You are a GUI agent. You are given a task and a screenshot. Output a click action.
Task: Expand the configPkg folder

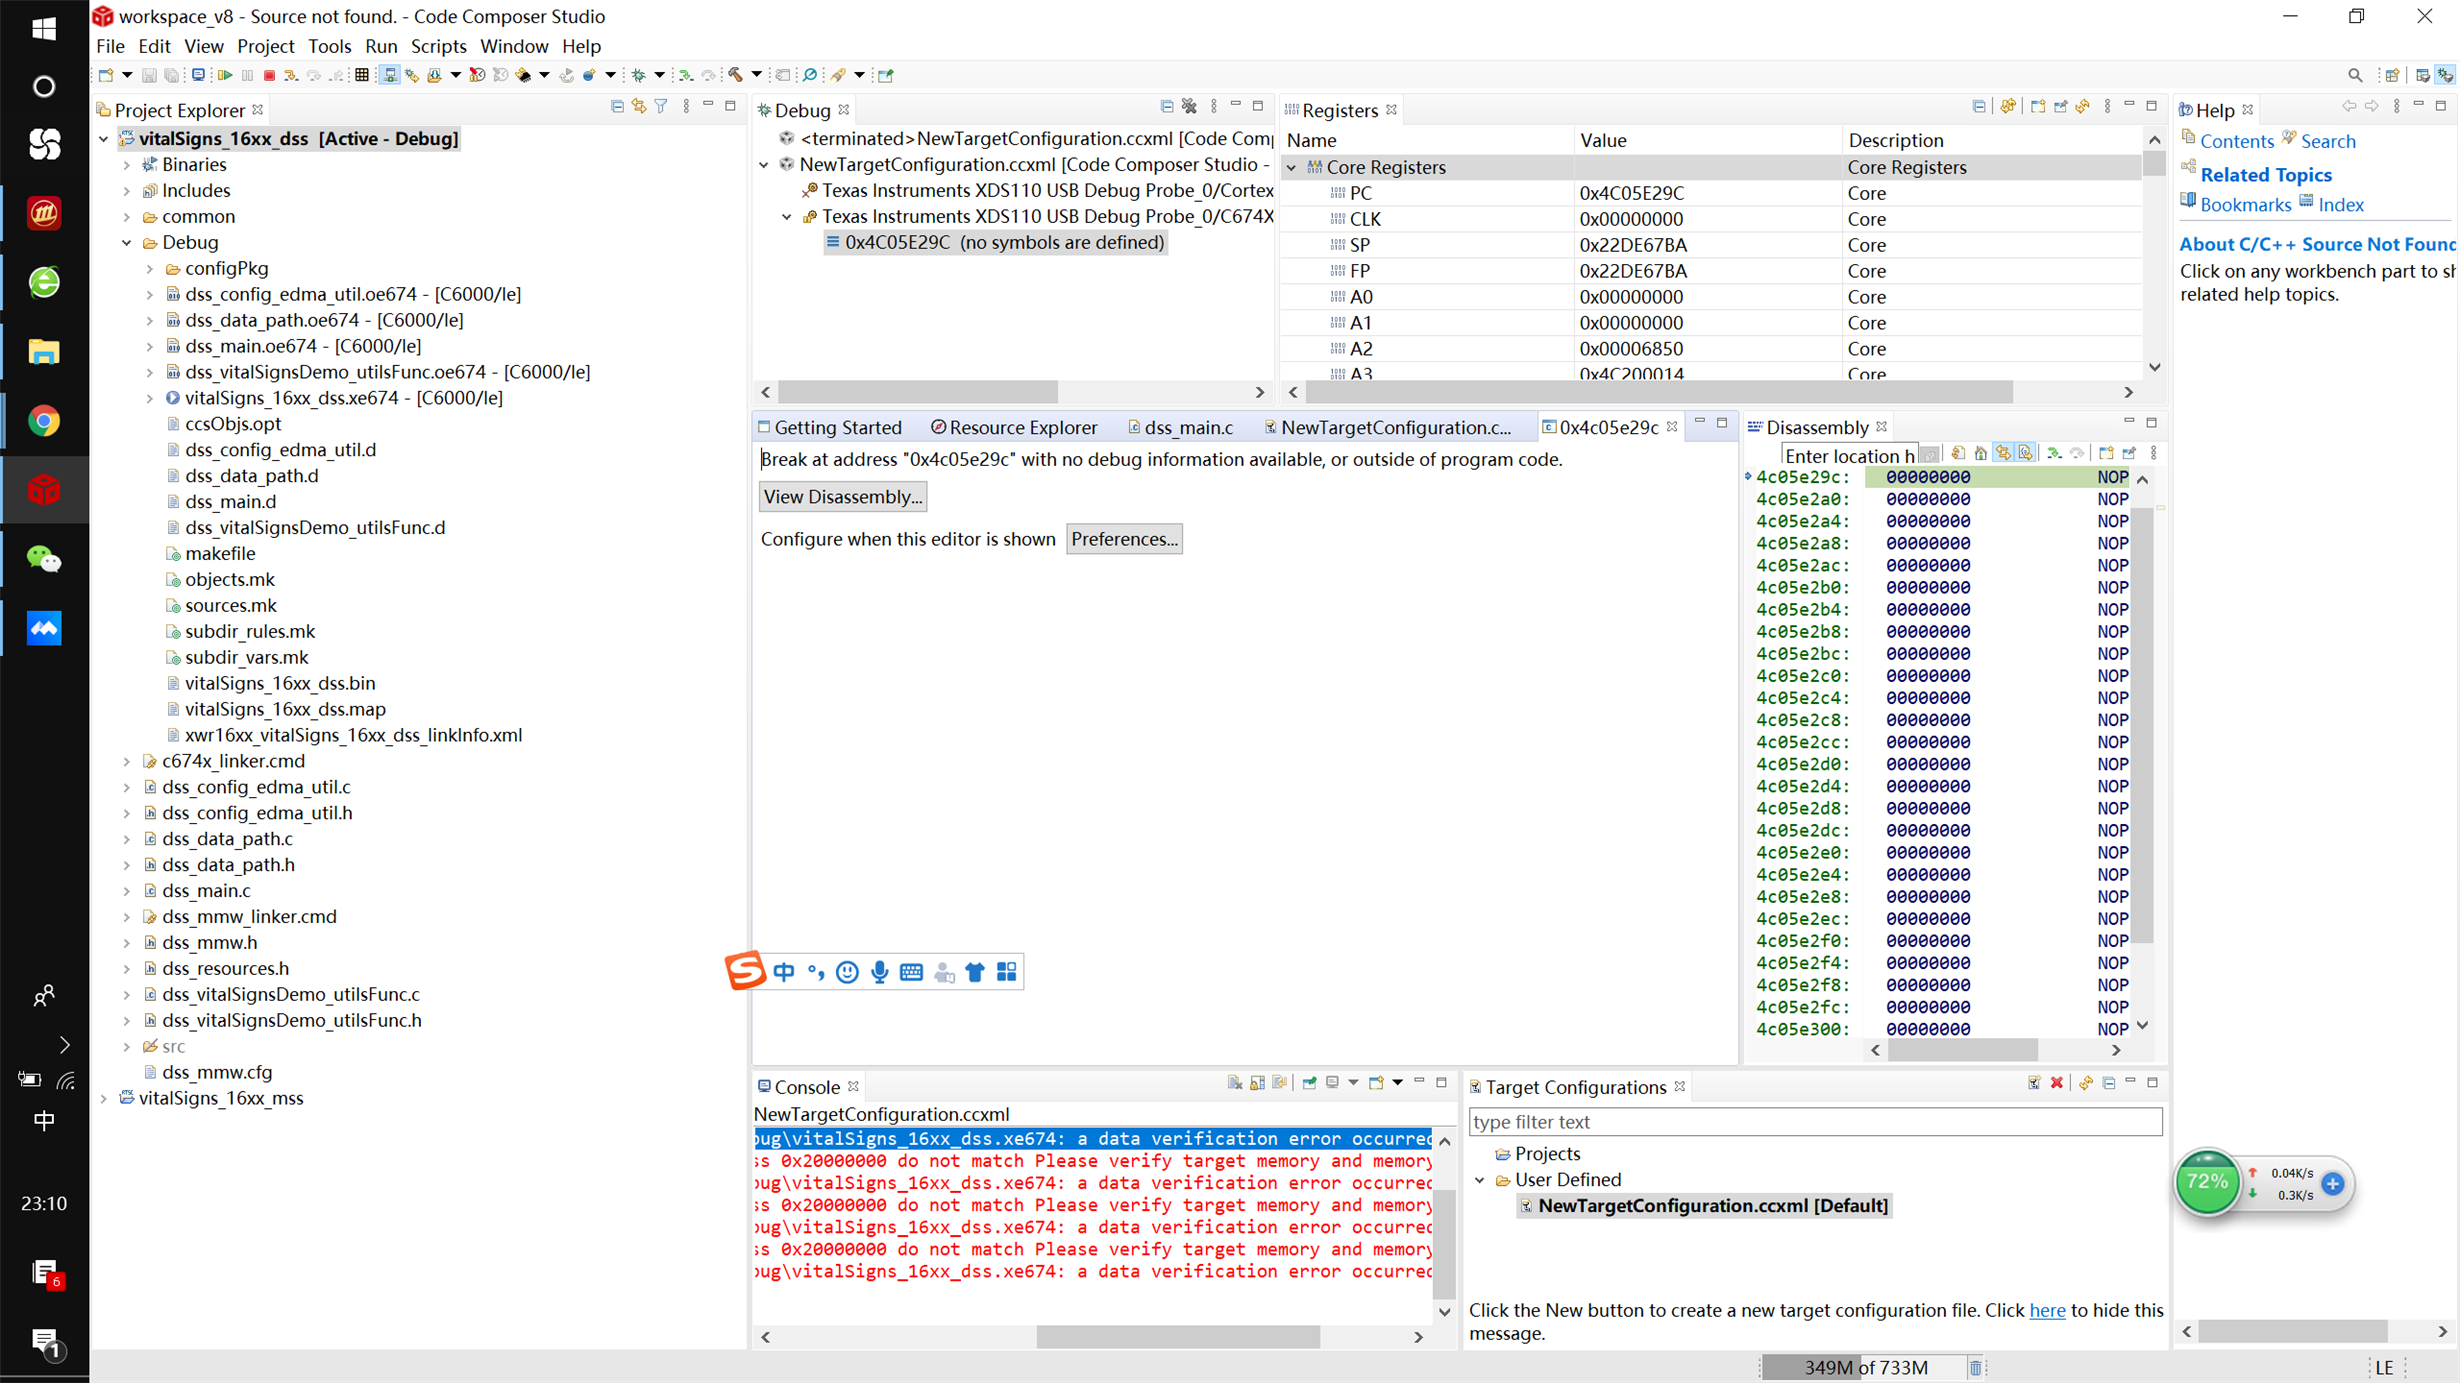(150, 269)
